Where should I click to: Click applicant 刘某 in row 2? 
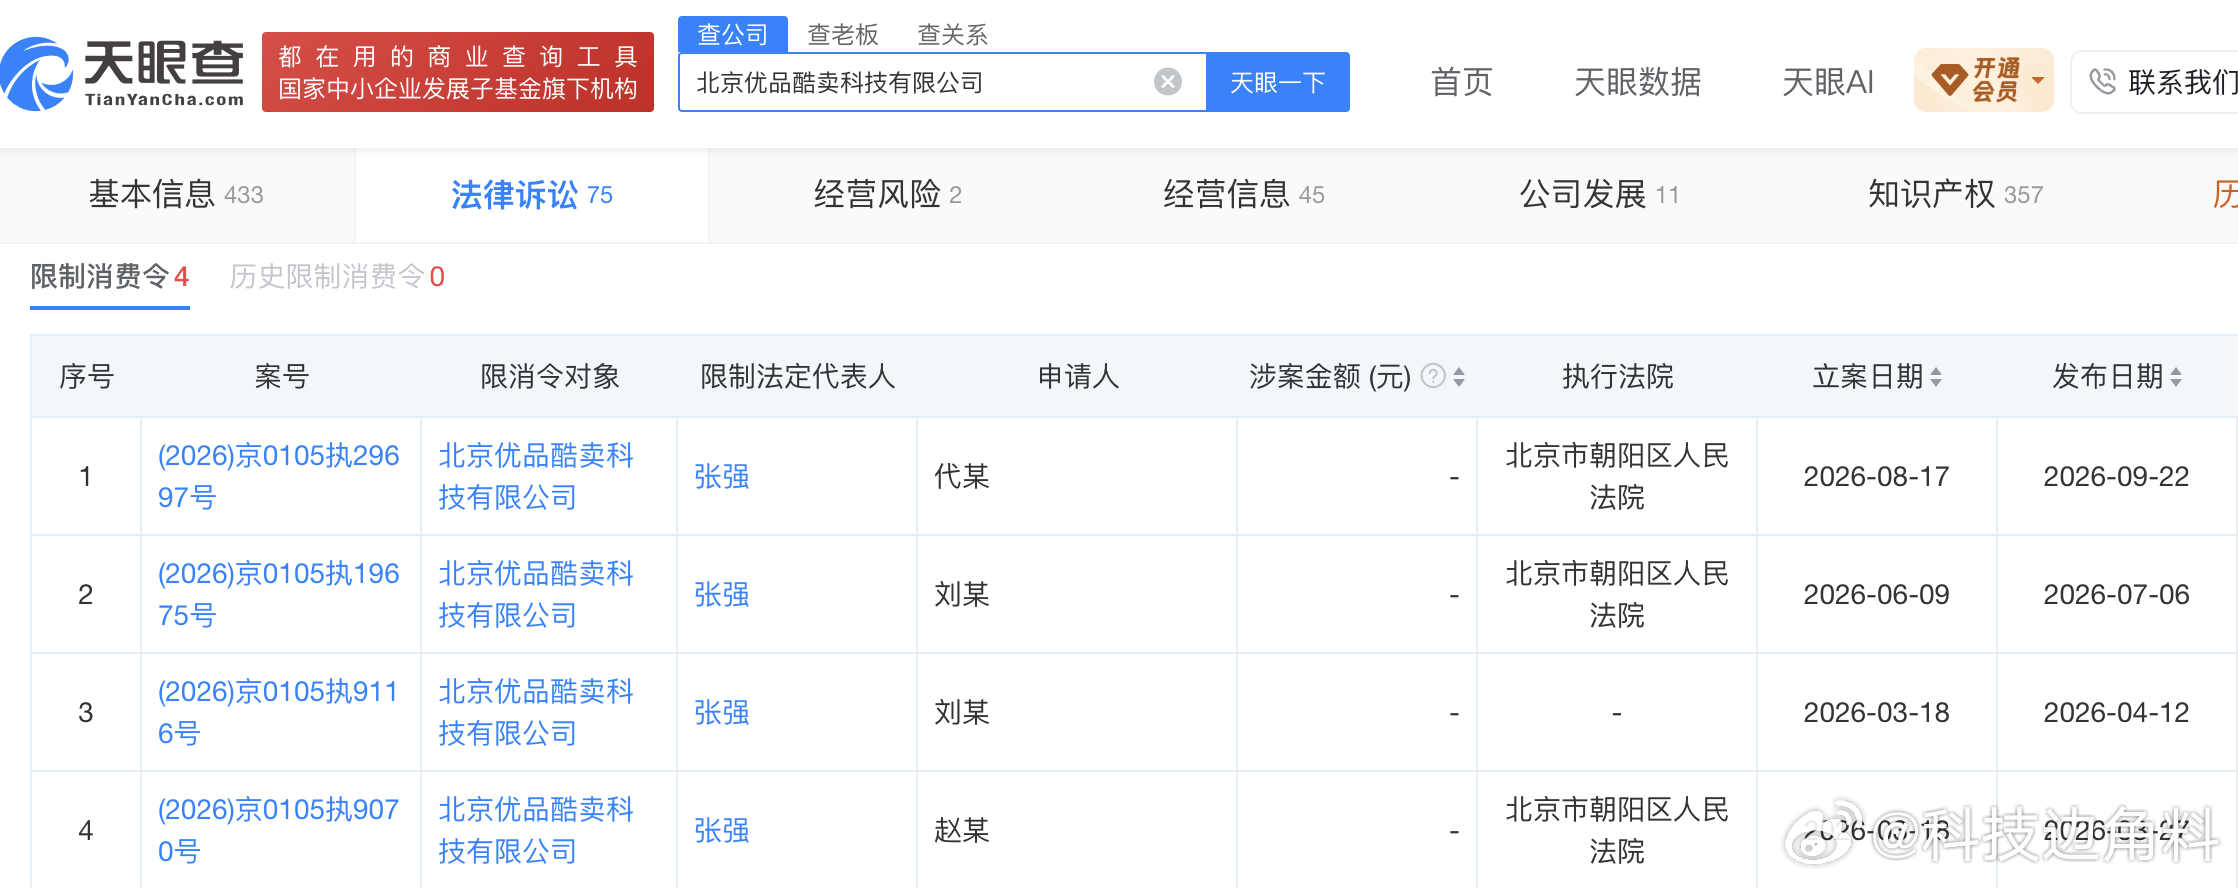click(x=962, y=594)
